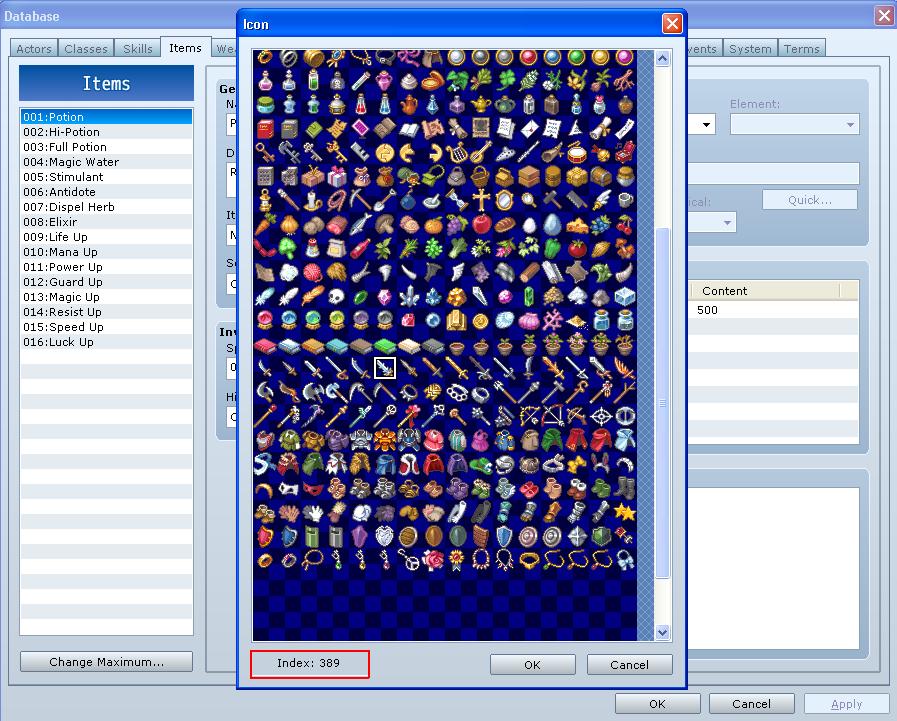The width and height of the screenshot is (897, 721).
Task: Open the Element dropdown
Action: coord(795,124)
